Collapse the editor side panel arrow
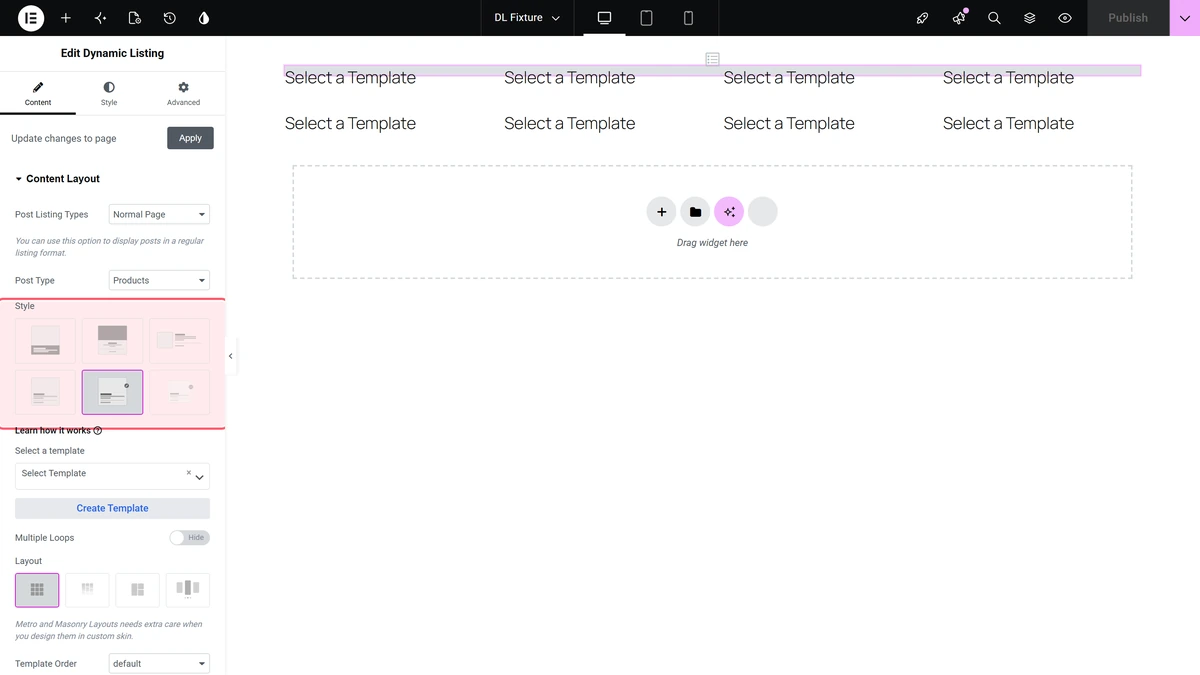This screenshot has height=675, width=1200. coord(231,356)
